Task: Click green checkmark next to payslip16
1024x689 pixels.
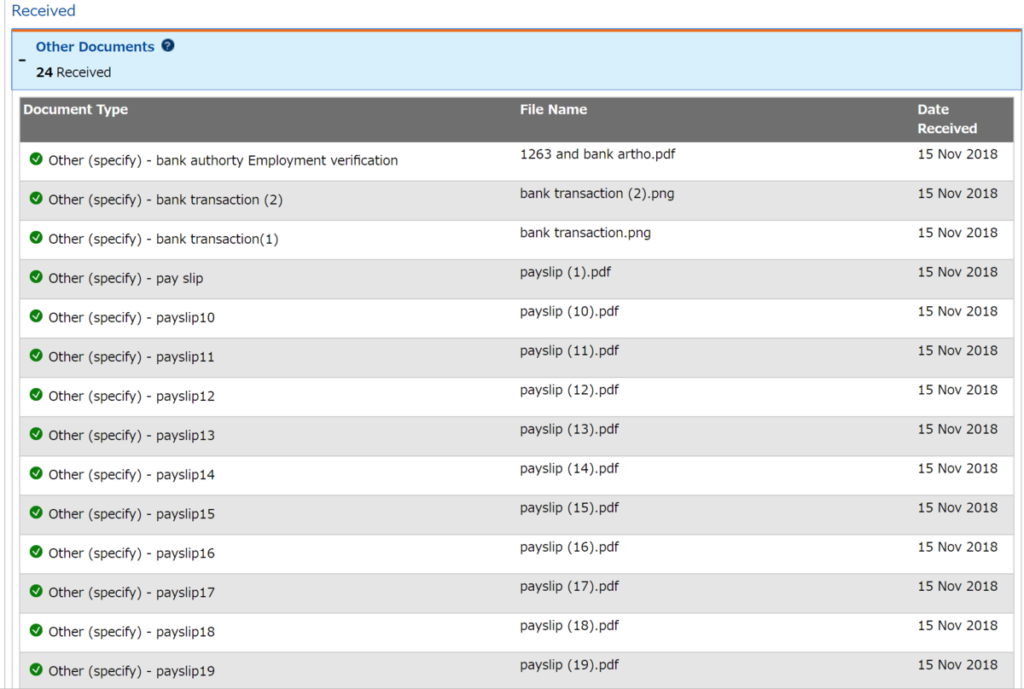Action: click(x=36, y=552)
